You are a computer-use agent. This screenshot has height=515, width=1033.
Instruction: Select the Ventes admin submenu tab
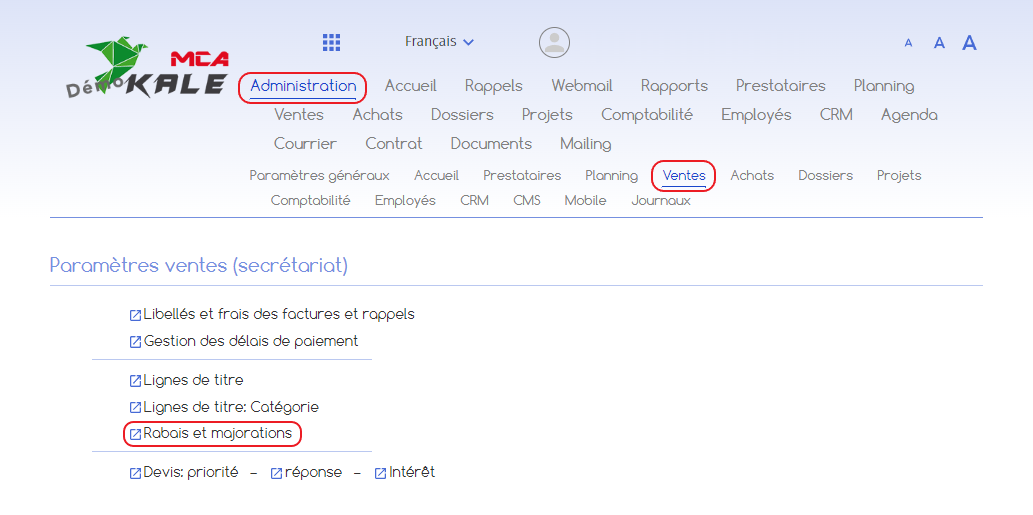click(x=684, y=176)
